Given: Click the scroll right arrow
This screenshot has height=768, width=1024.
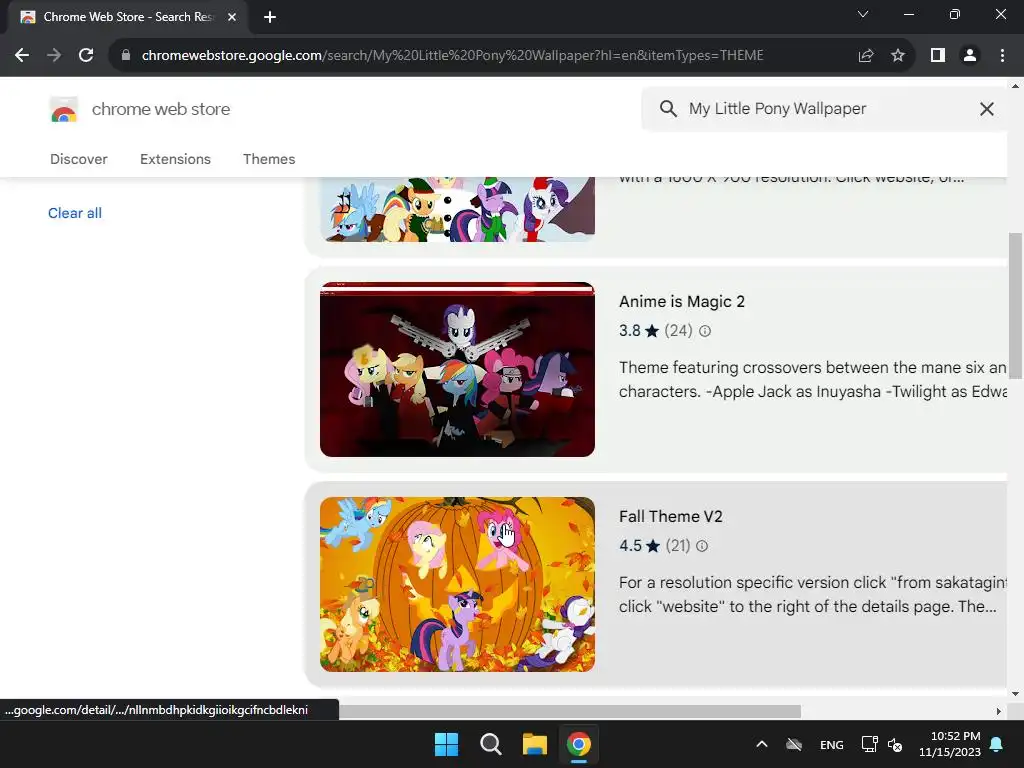Looking at the screenshot, I should (x=999, y=711).
